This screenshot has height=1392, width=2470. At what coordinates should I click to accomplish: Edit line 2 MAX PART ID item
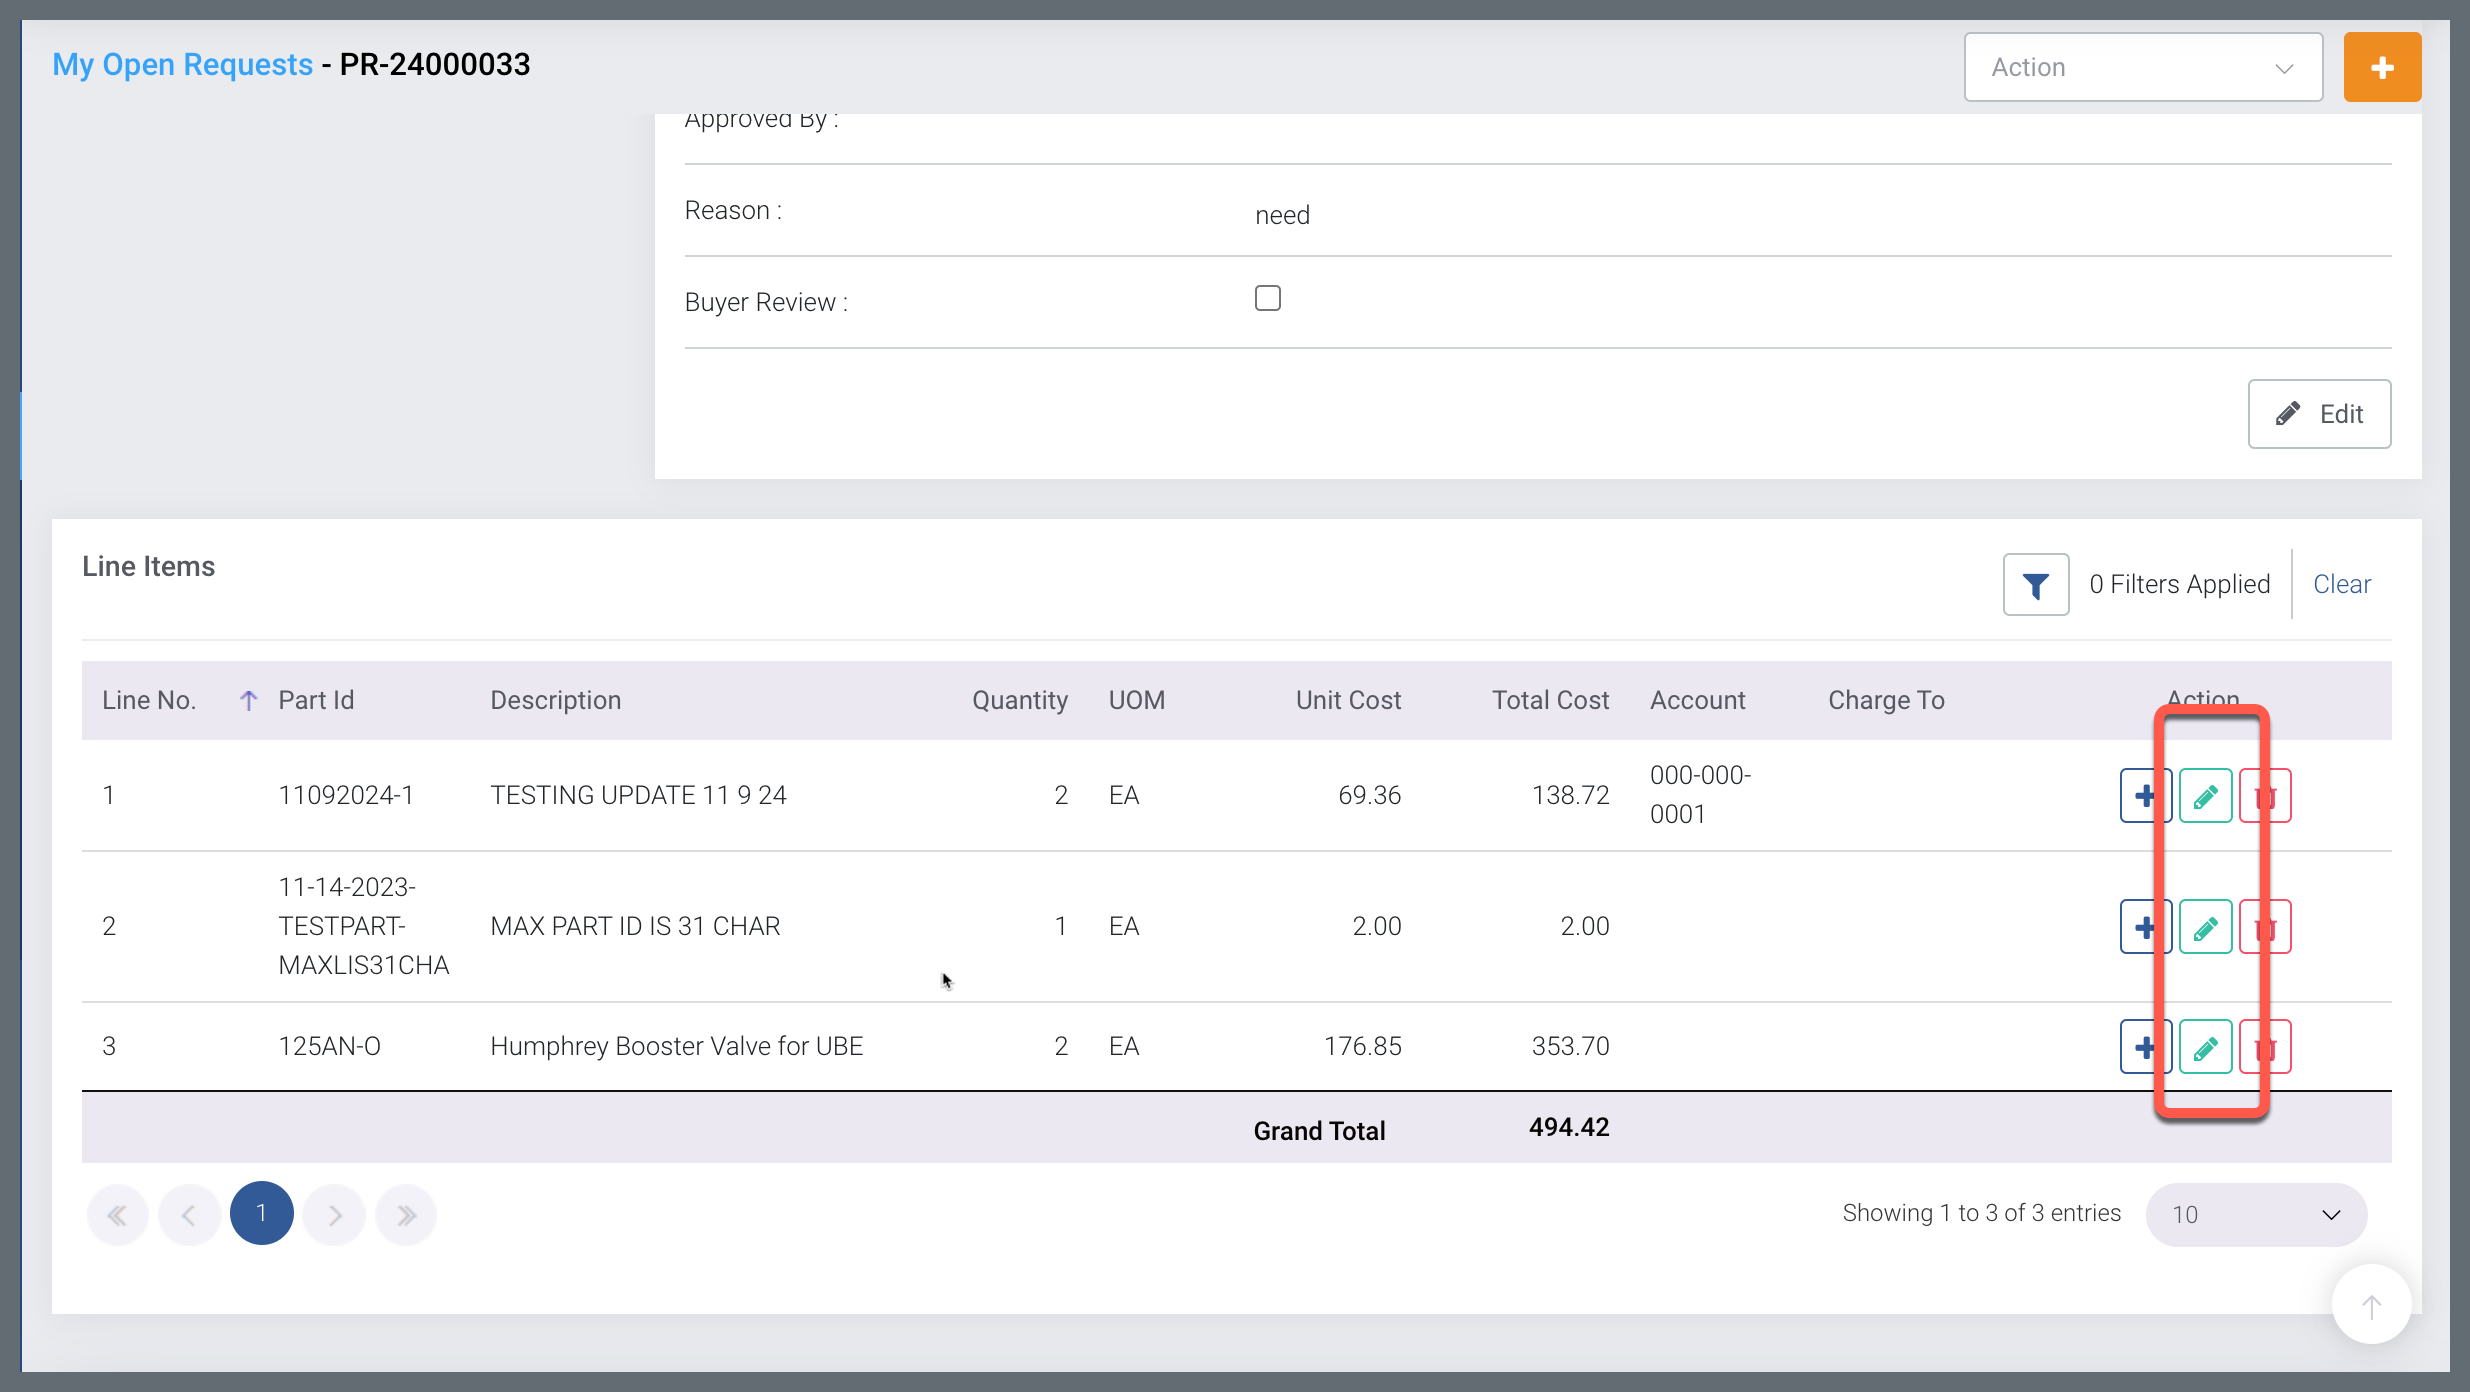[2205, 927]
